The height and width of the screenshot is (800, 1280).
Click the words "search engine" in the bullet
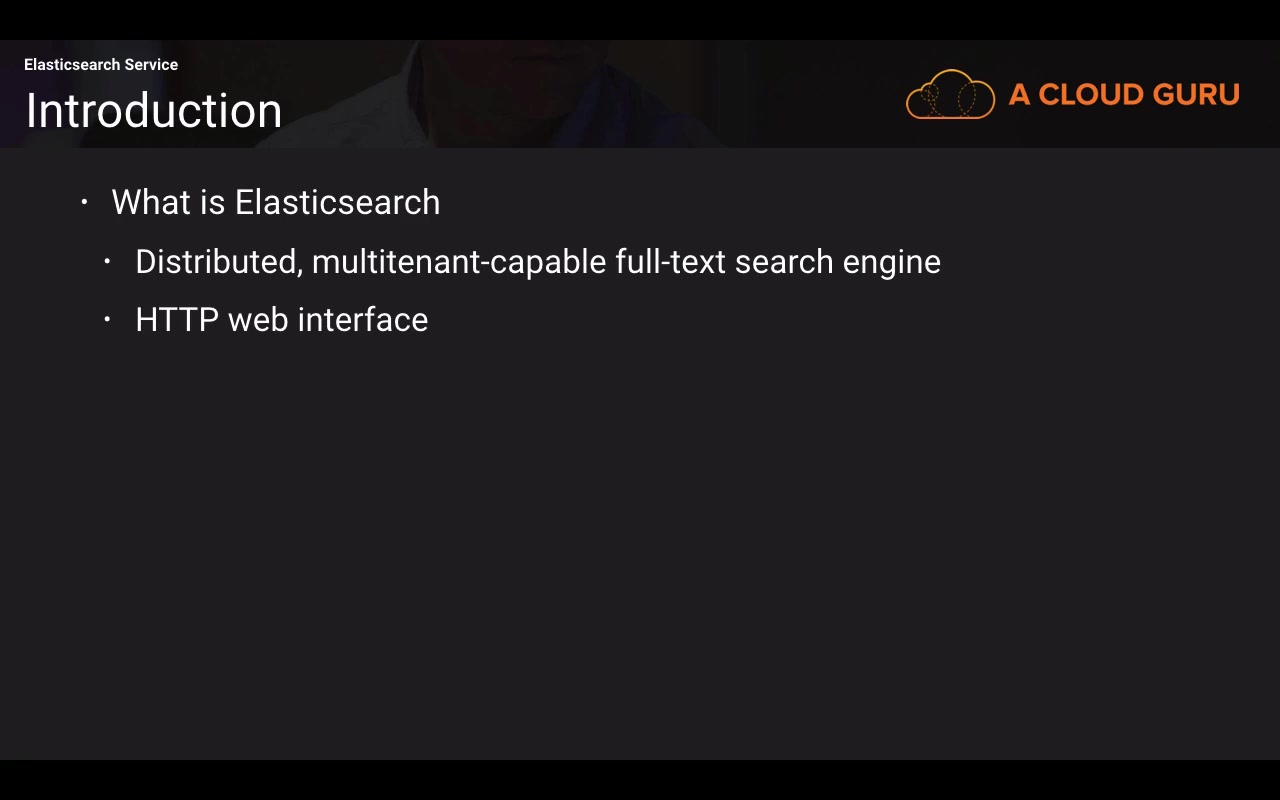pos(838,262)
